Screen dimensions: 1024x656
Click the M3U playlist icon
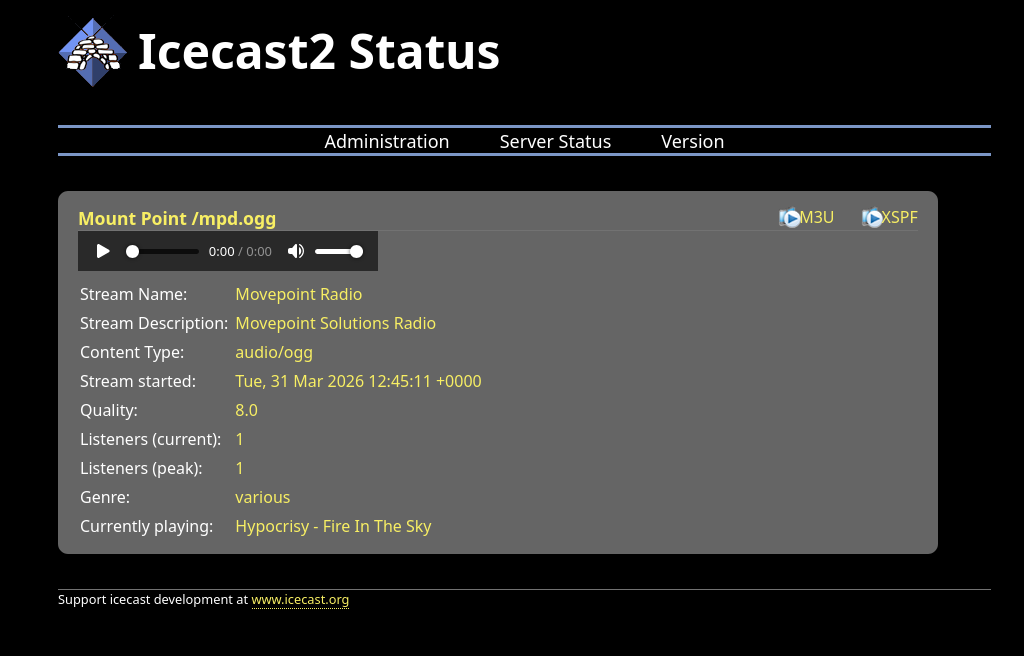(790, 218)
